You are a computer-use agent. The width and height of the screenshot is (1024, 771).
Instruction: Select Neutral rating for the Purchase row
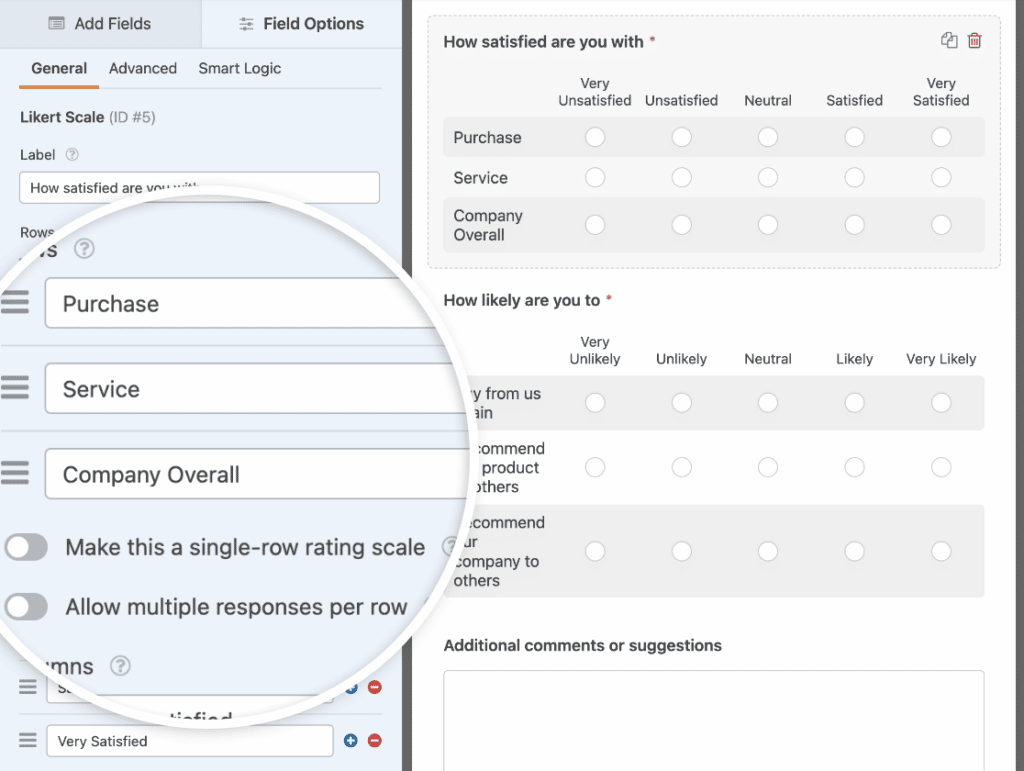pos(767,137)
